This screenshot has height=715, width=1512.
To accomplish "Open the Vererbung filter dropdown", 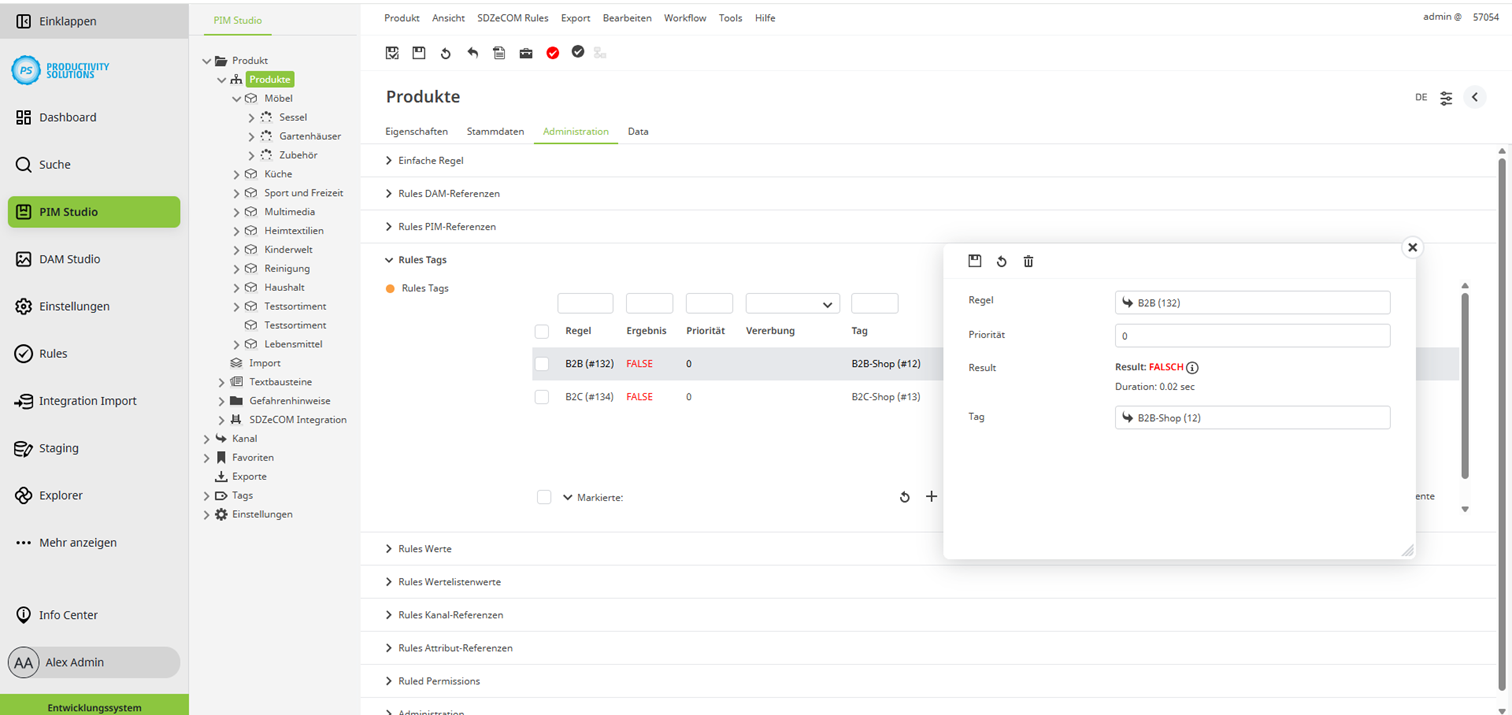I will pyautogui.click(x=792, y=304).
